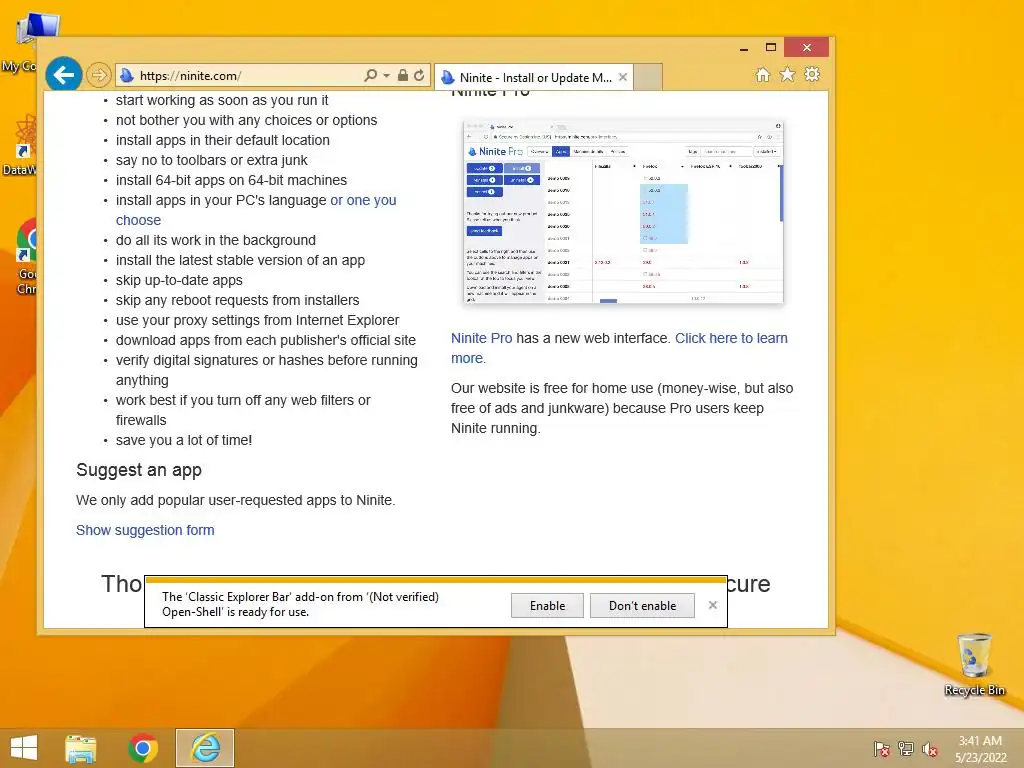
Task: Click the Ninite Pro screenshot thumbnail
Action: [x=622, y=212]
